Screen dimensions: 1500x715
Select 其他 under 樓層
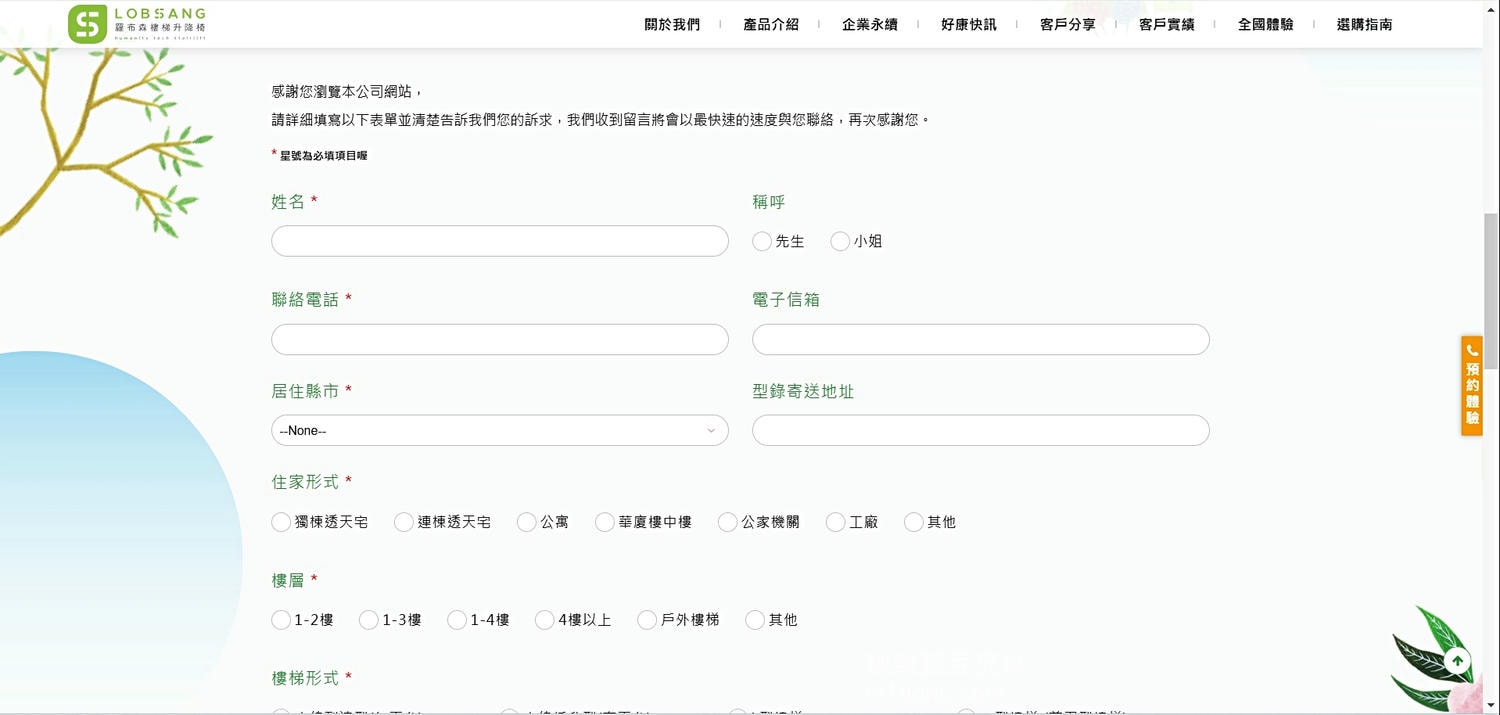click(755, 620)
